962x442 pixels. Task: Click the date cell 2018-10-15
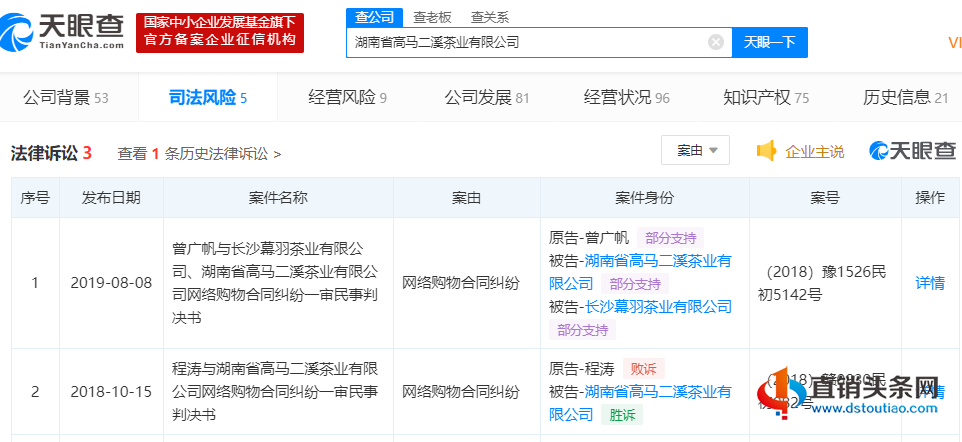click(x=111, y=392)
